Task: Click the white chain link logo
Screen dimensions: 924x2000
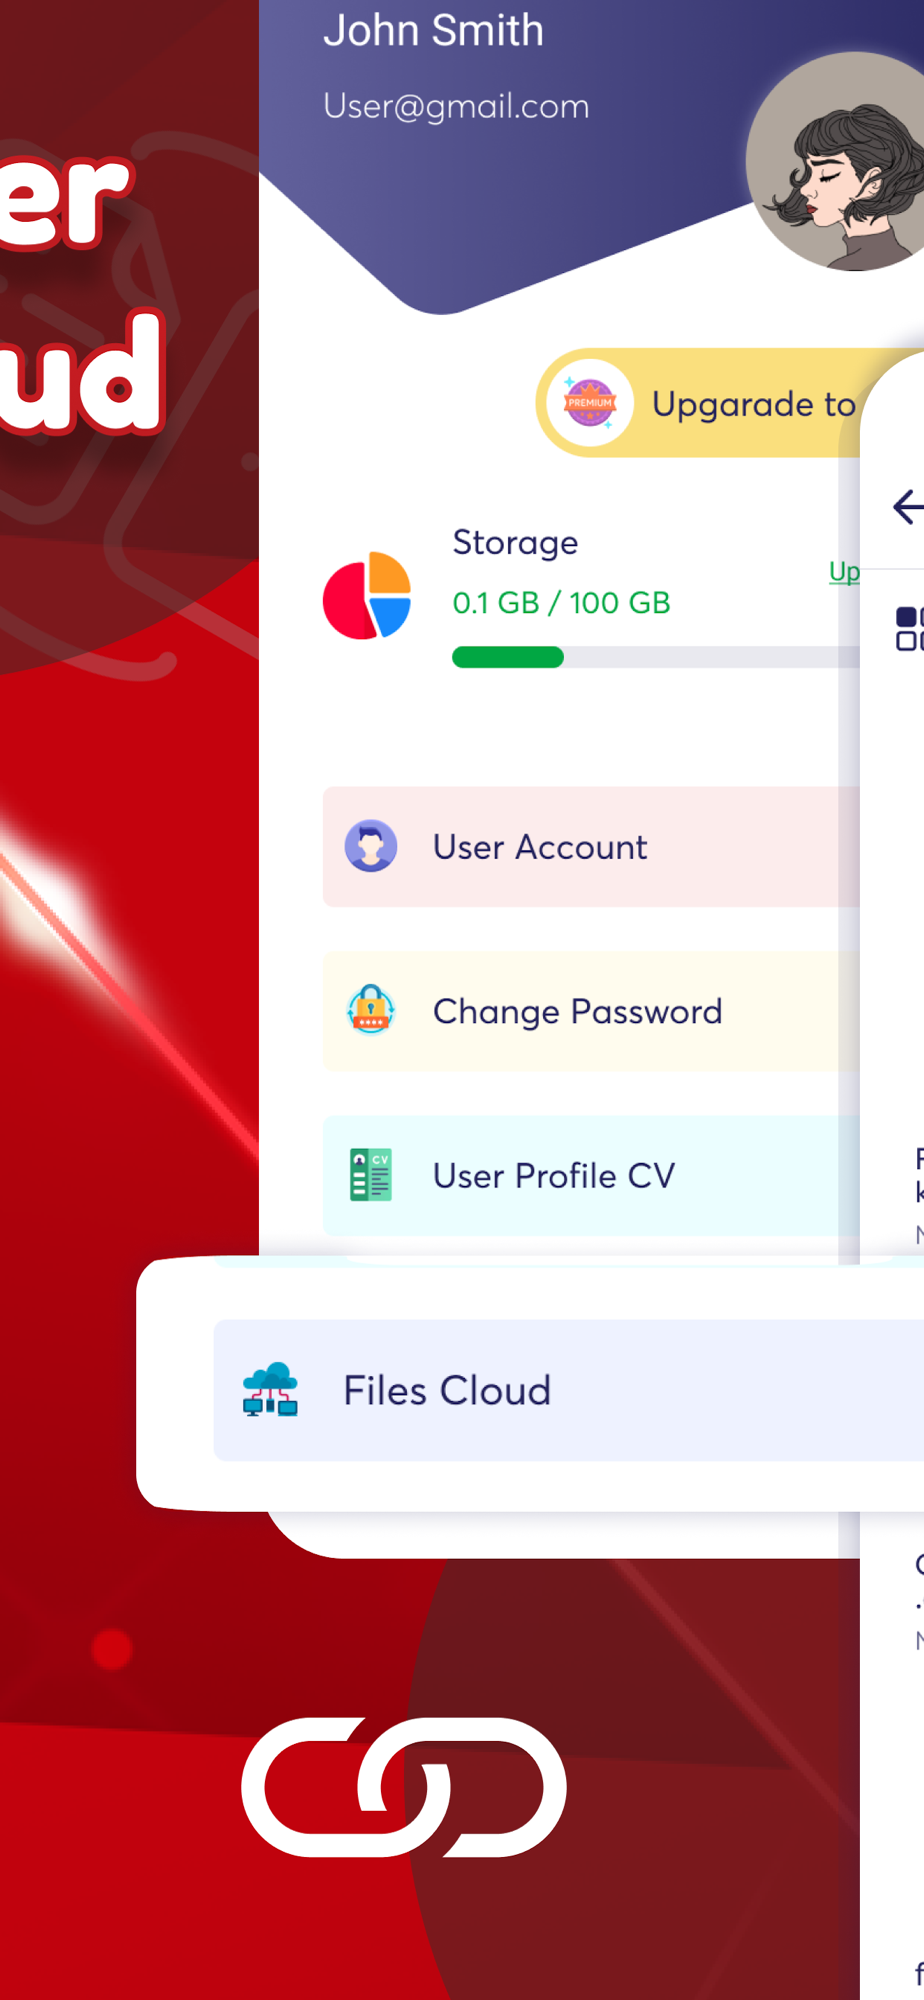Action: pos(404,1787)
